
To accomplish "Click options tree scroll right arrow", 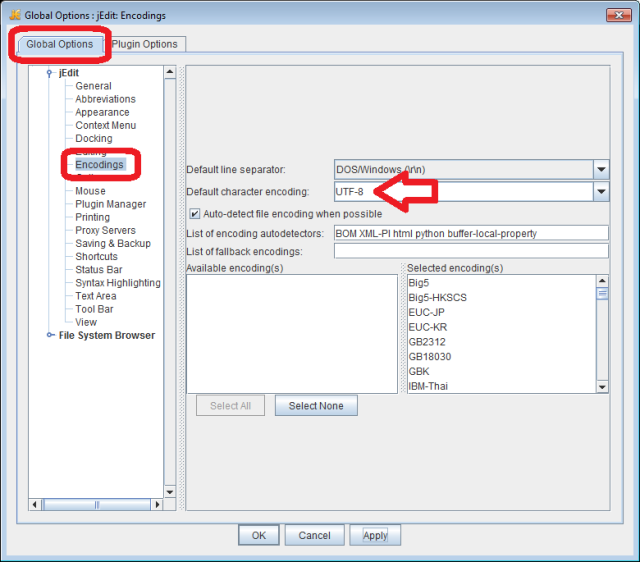I will pos(157,505).
